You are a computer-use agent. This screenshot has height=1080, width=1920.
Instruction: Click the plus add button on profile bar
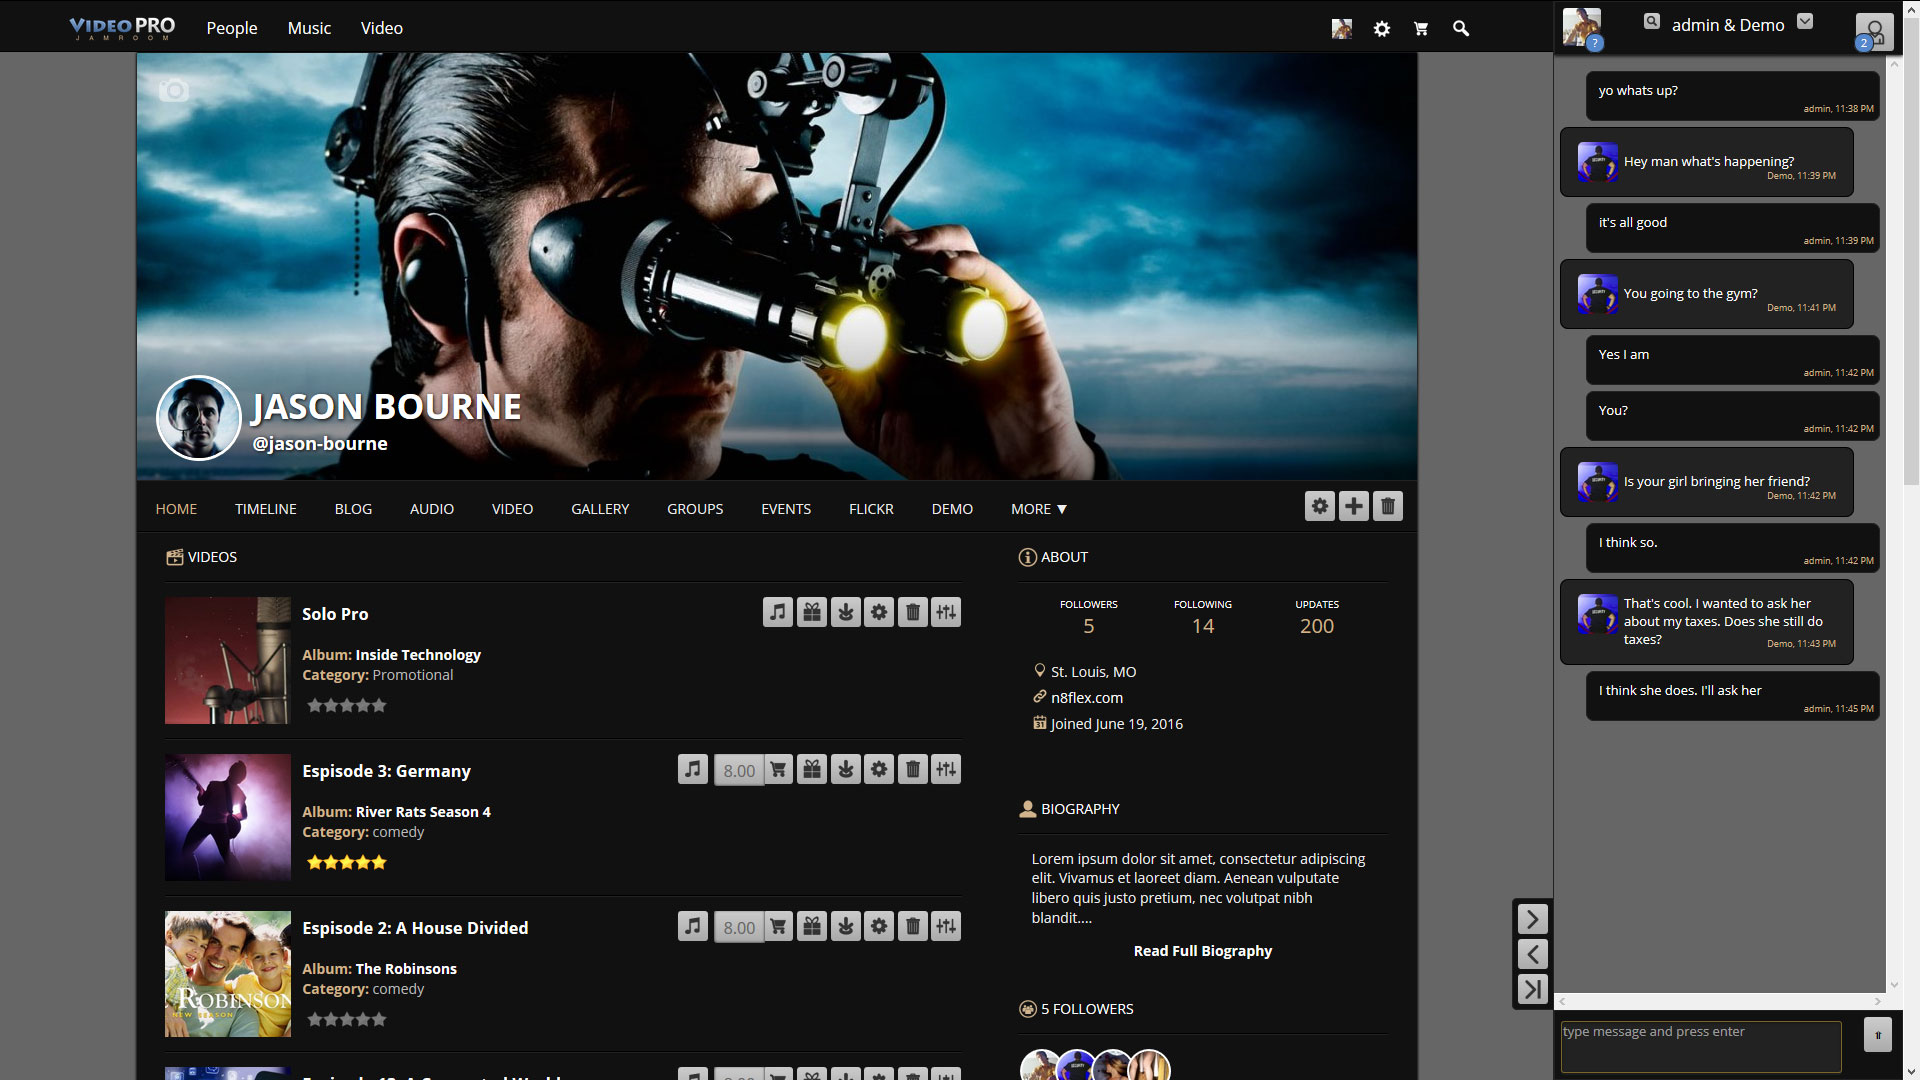[1354, 506]
